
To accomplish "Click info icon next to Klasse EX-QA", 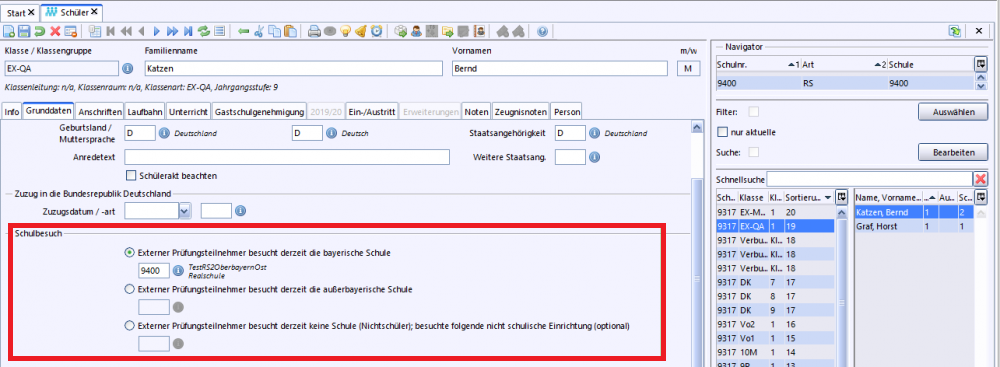I will coord(127,68).
